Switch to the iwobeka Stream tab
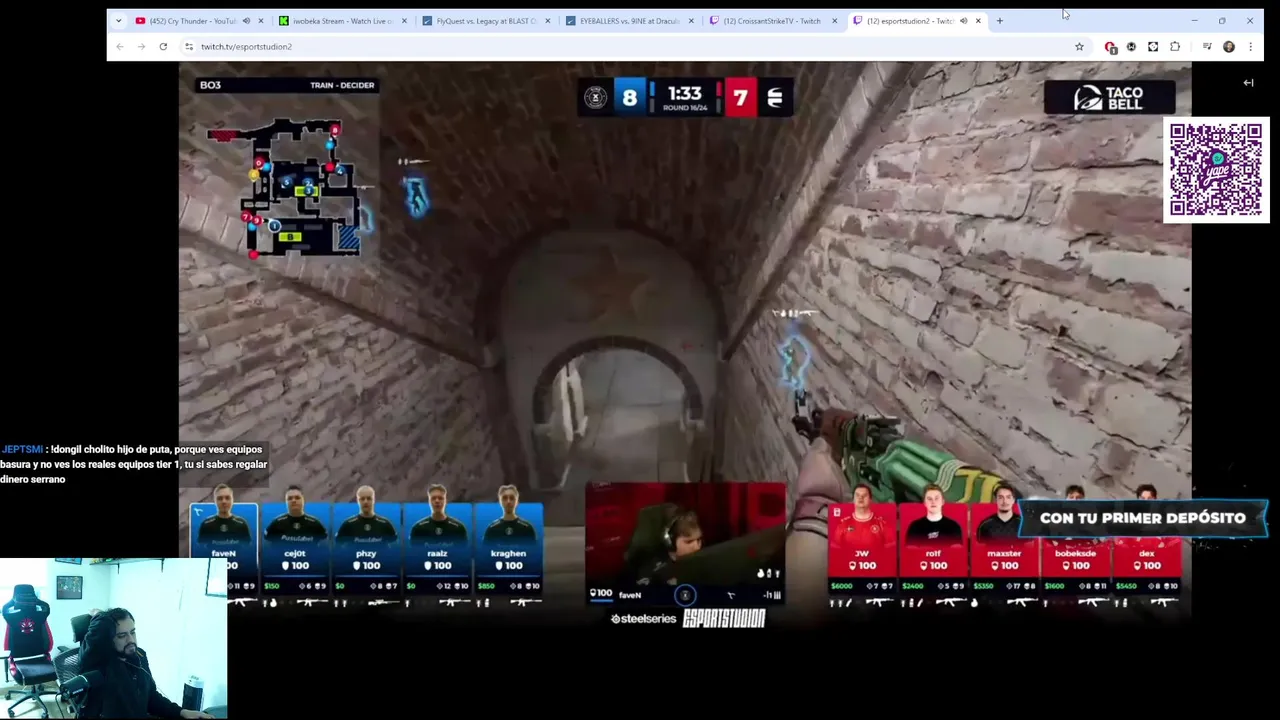The width and height of the screenshot is (1280, 720). click(343, 21)
